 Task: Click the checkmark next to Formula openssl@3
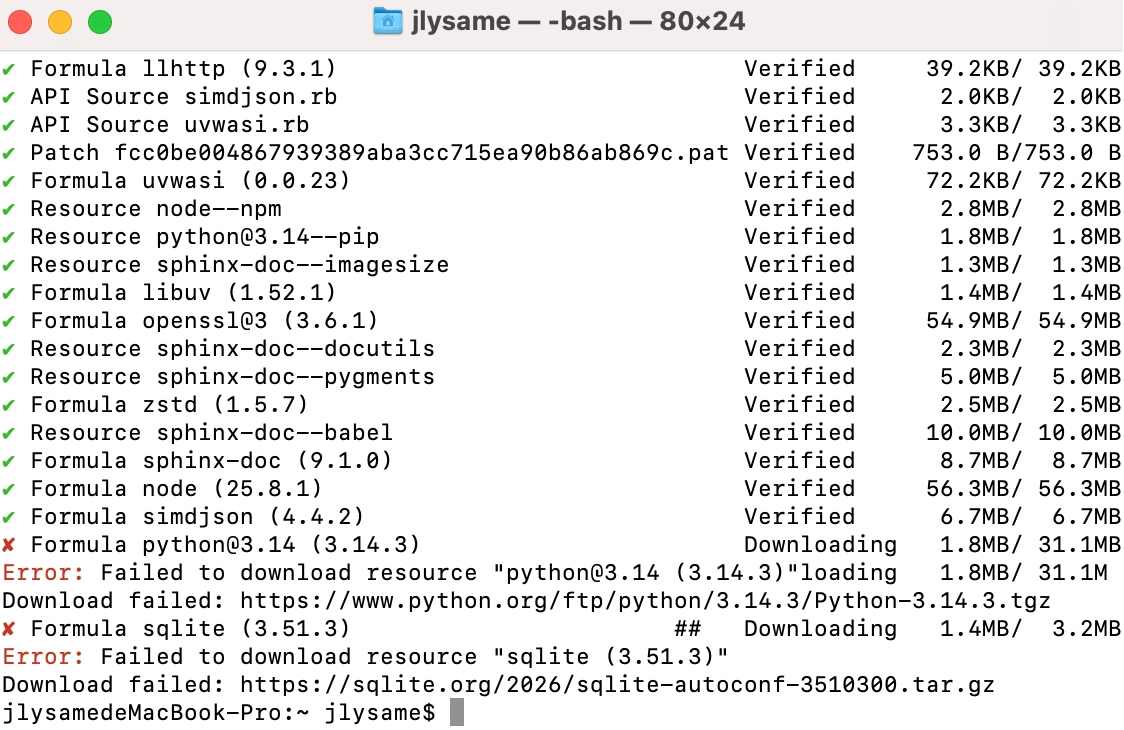point(9,321)
